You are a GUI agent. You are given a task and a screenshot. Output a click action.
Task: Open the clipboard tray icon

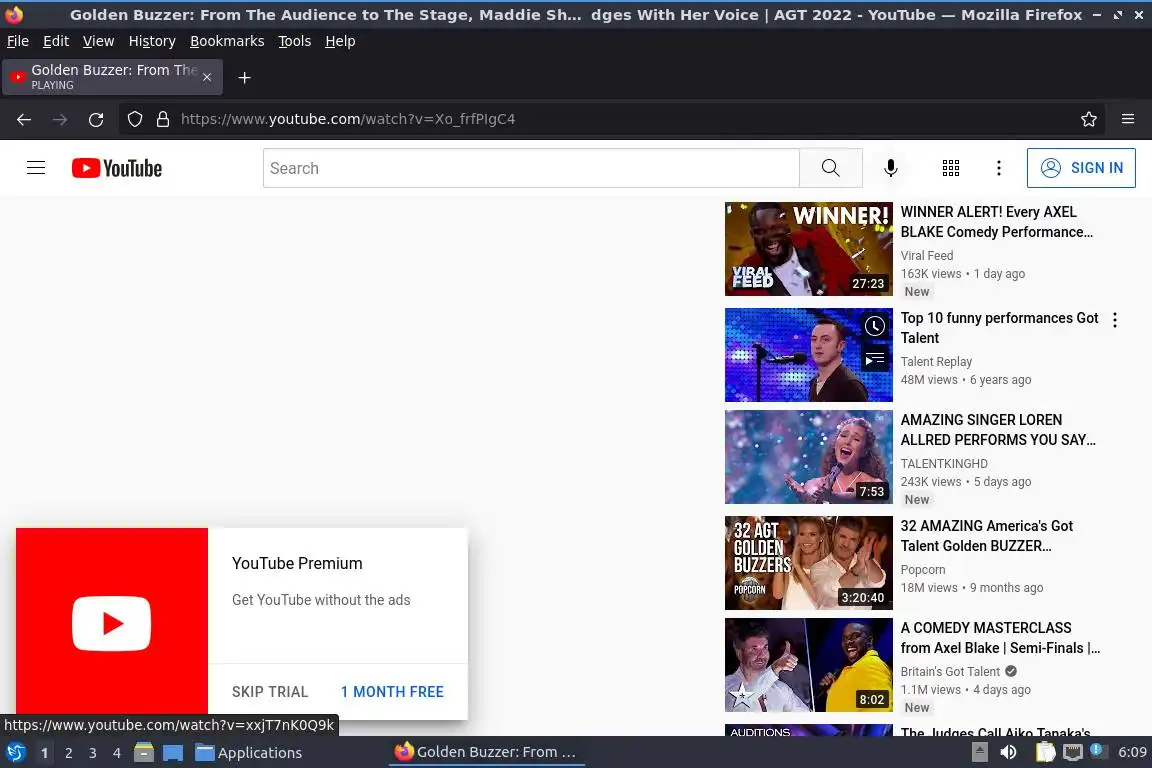click(1045, 752)
